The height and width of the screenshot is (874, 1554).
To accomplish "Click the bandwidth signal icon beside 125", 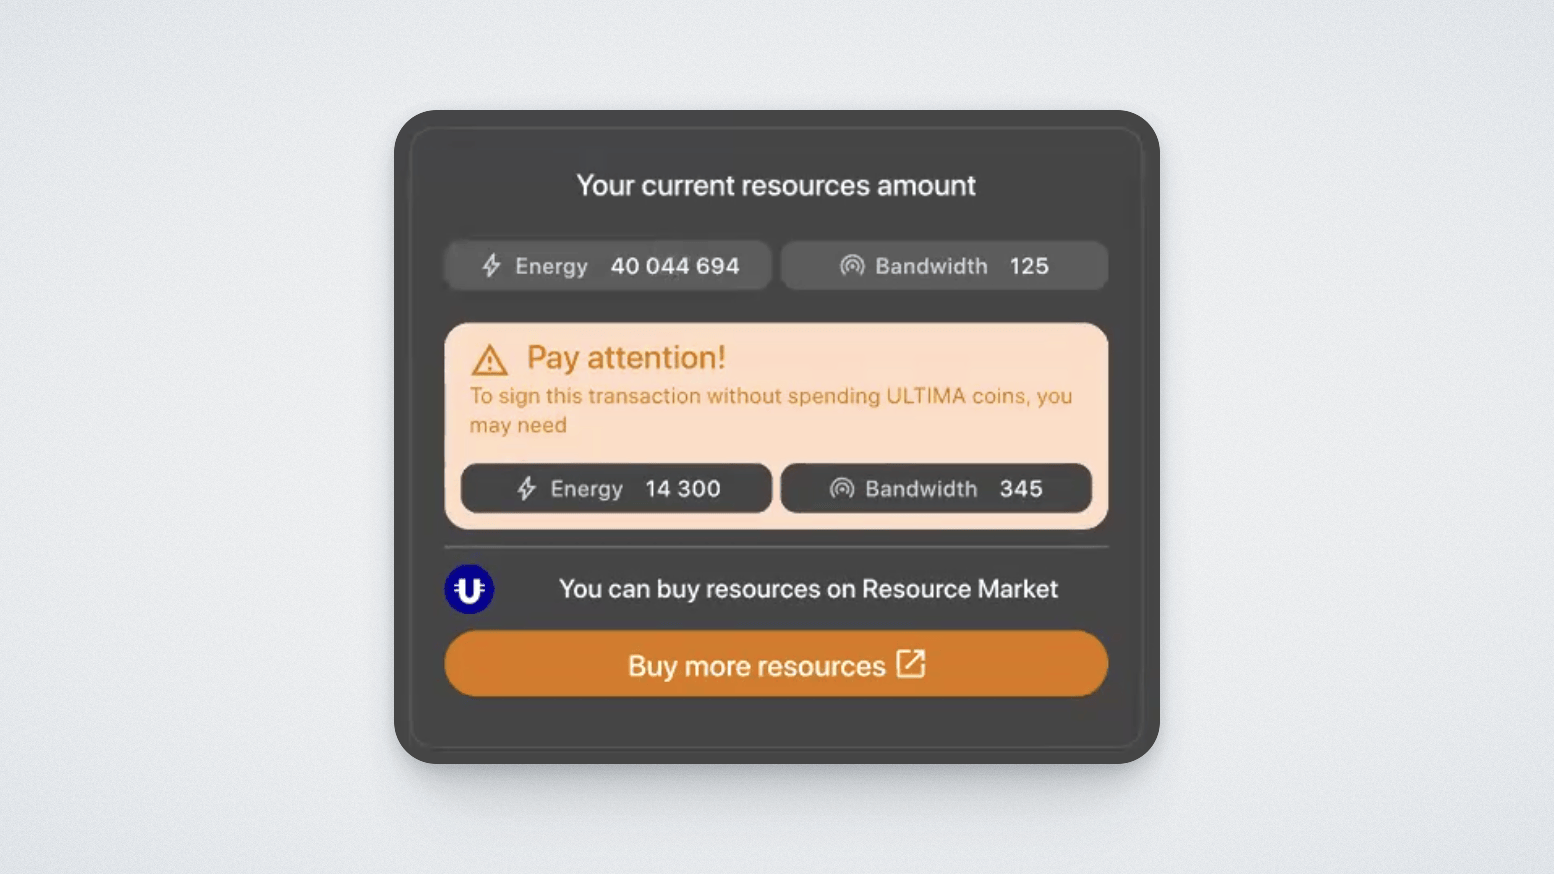I will (852, 266).
